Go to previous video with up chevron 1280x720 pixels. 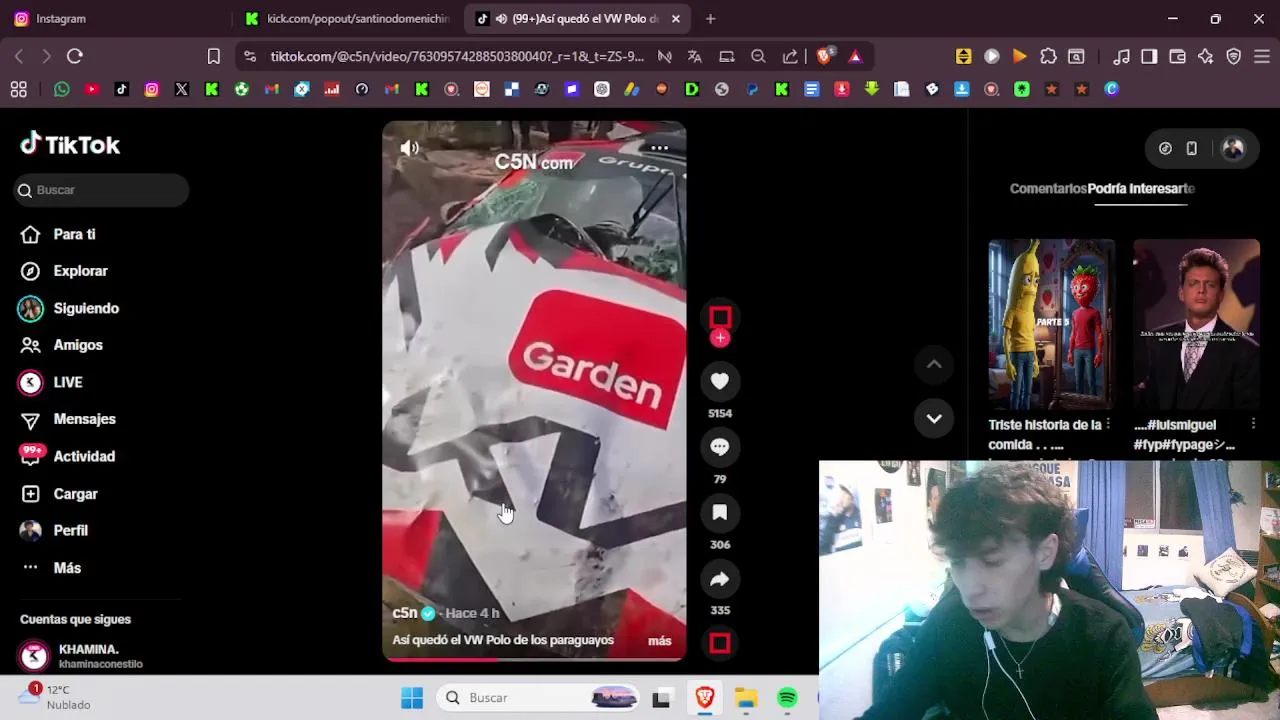[x=934, y=365]
